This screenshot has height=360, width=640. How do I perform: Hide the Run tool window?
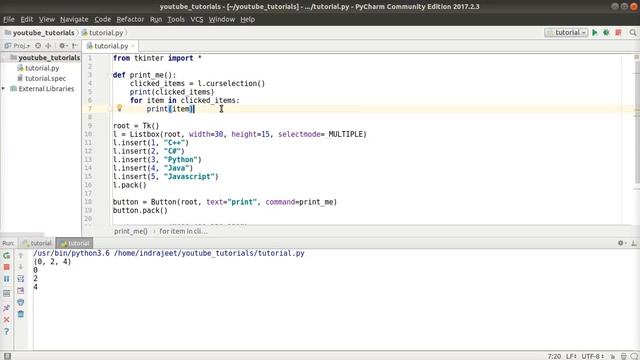pos(633,243)
